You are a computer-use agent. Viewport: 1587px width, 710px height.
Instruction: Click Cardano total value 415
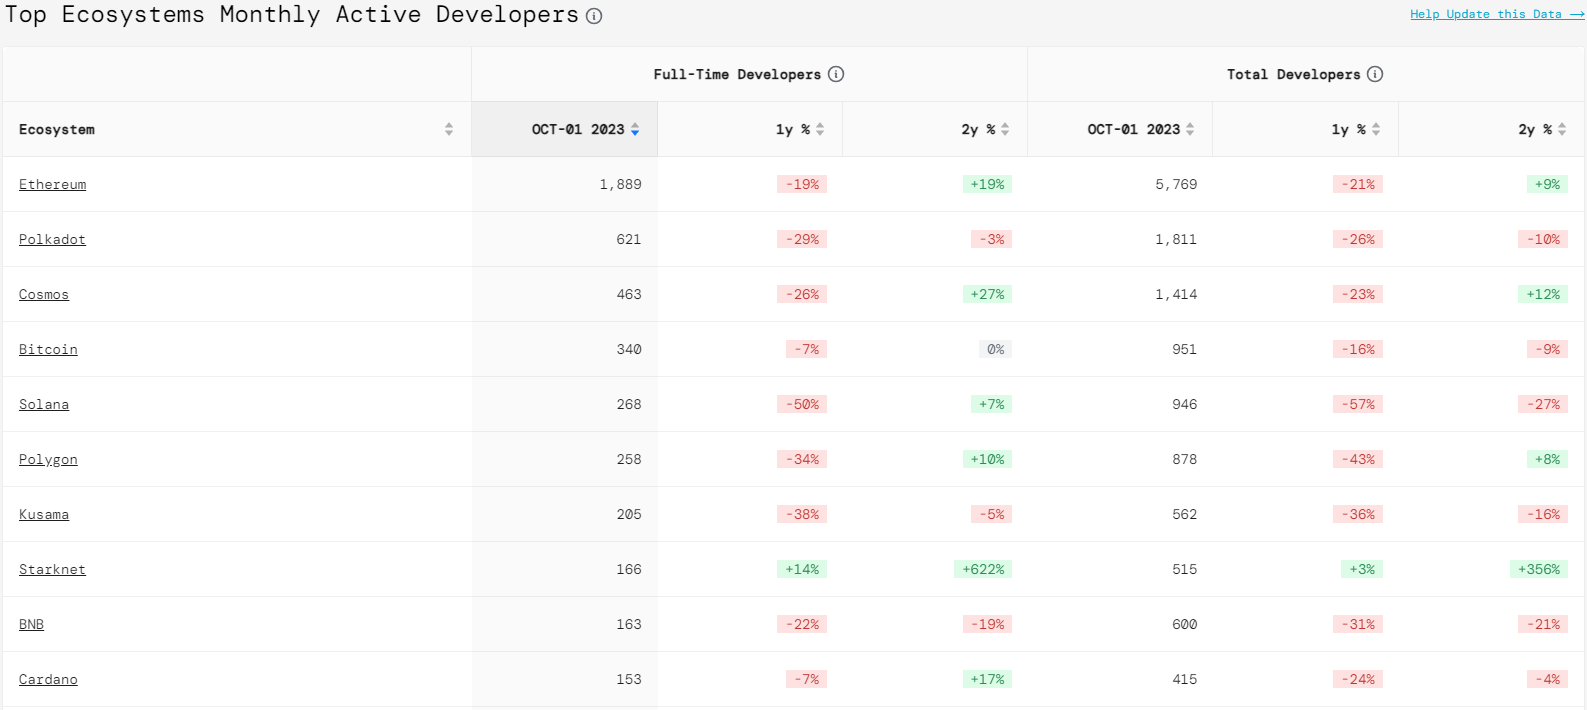(1185, 679)
